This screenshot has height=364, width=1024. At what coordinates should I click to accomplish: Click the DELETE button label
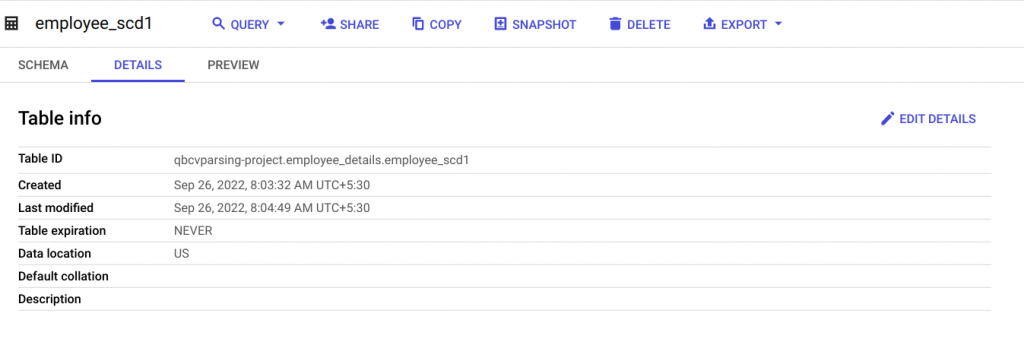[x=648, y=25]
